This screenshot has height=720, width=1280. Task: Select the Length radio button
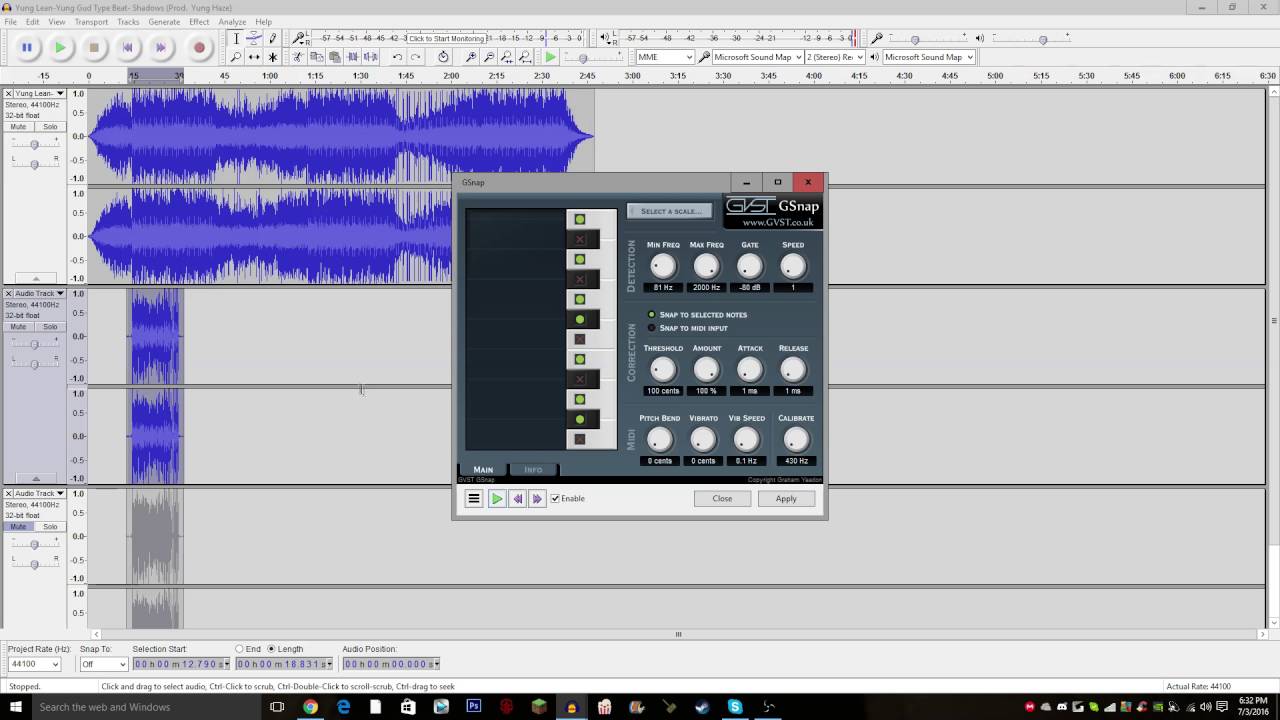271,649
